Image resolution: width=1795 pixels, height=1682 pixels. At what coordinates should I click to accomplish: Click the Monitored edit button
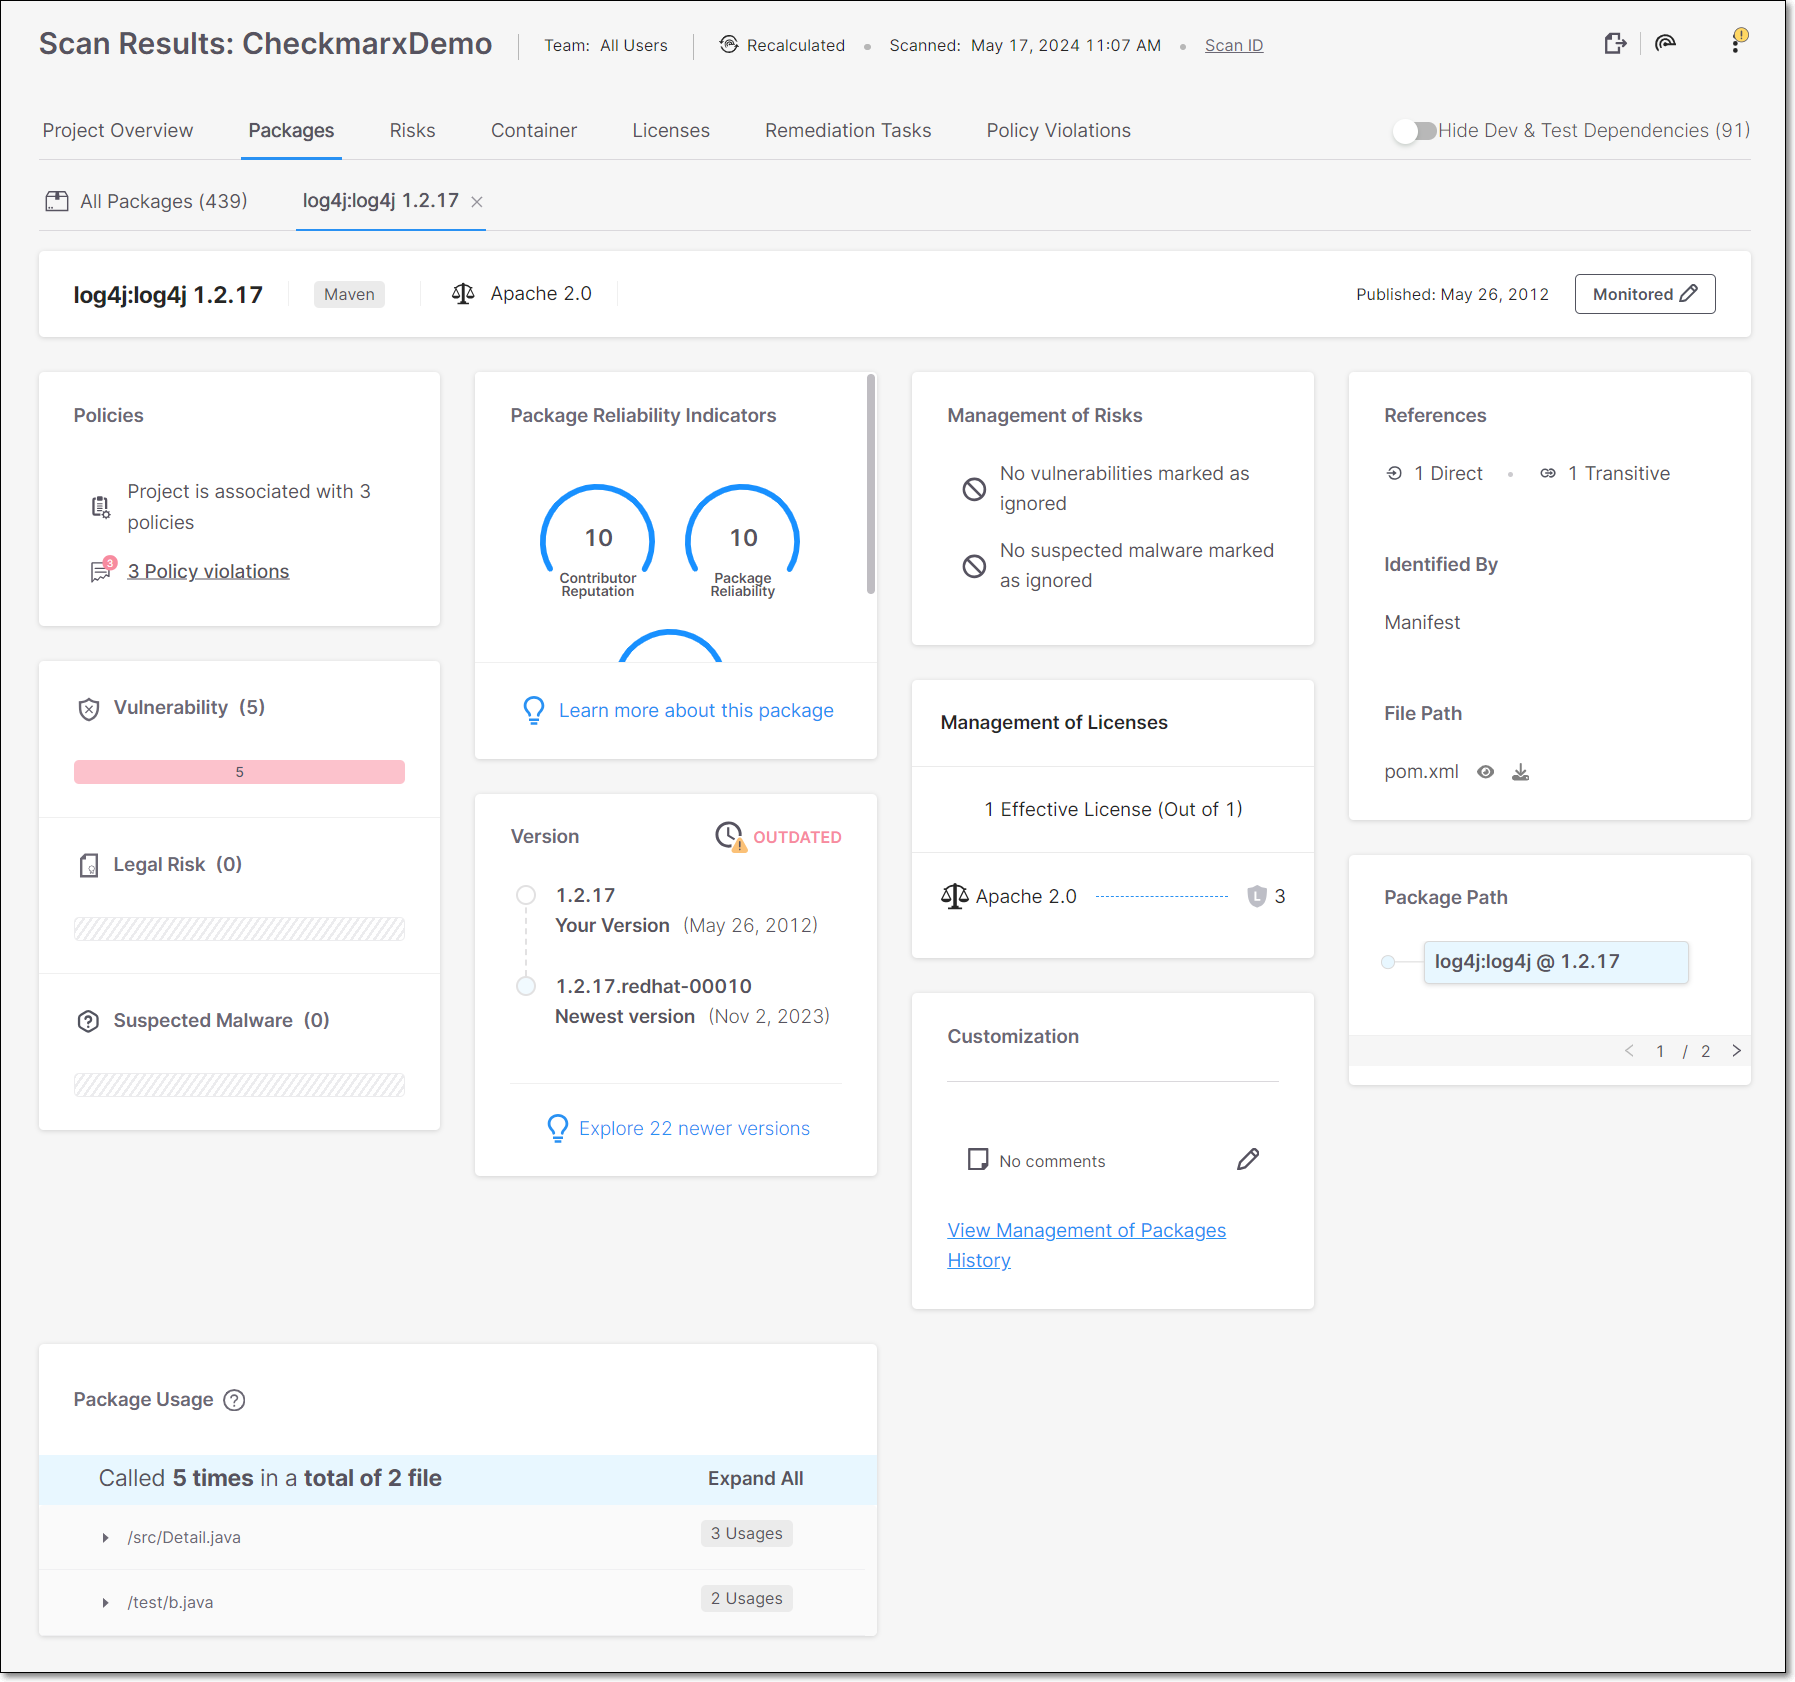tap(1644, 294)
